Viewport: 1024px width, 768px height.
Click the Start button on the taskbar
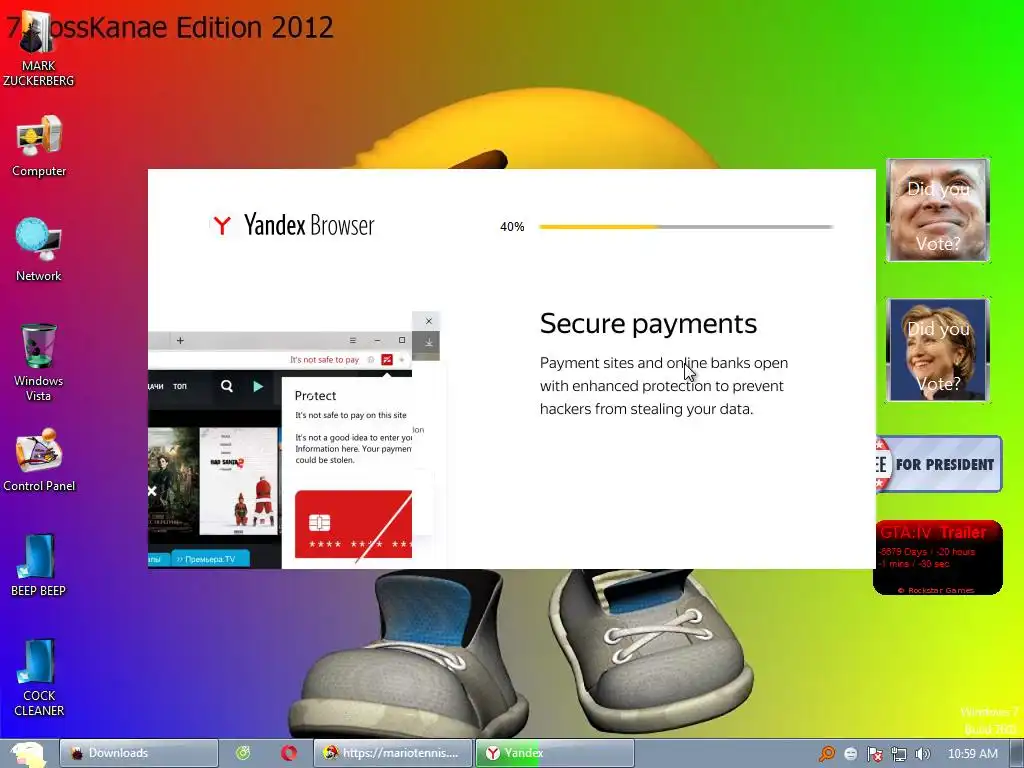point(27,754)
